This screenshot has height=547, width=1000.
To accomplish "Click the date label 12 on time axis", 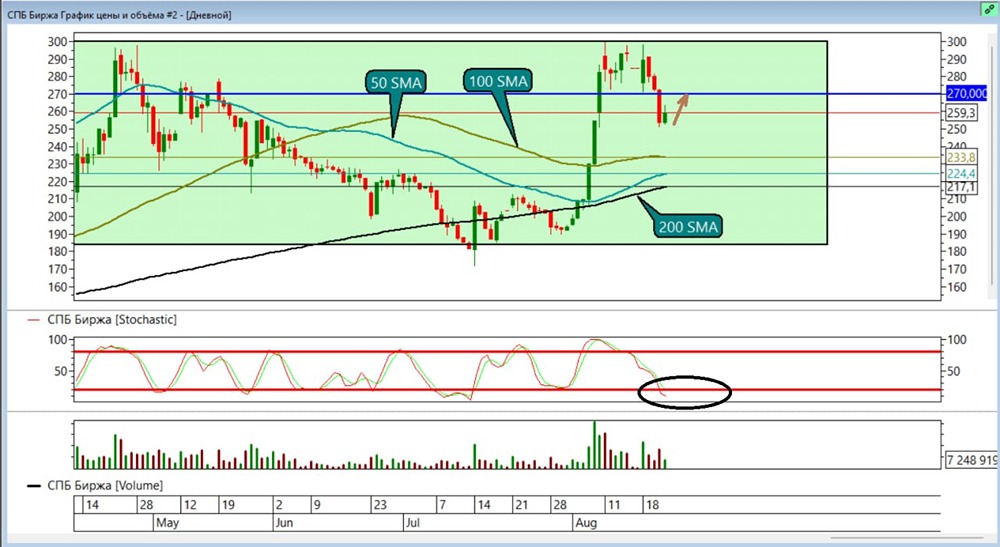I will coord(190,505).
